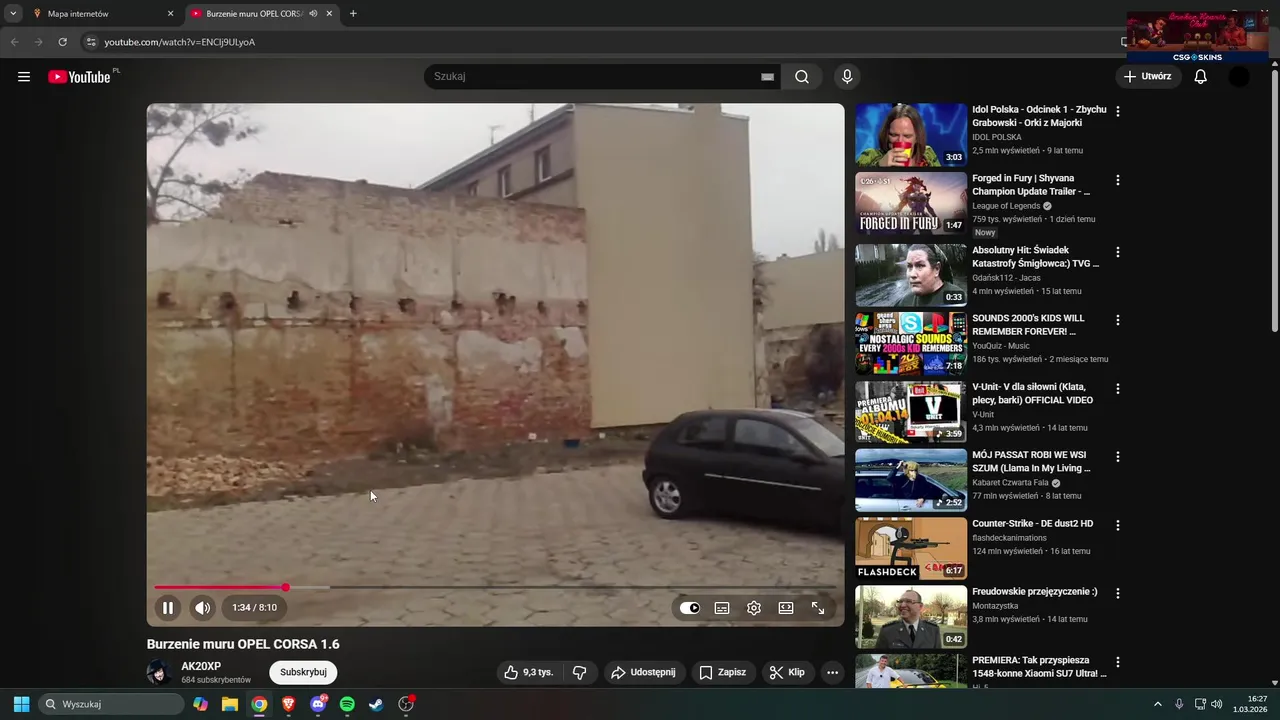
Task: Open the AK20XP channel avatar
Action: (159, 672)
